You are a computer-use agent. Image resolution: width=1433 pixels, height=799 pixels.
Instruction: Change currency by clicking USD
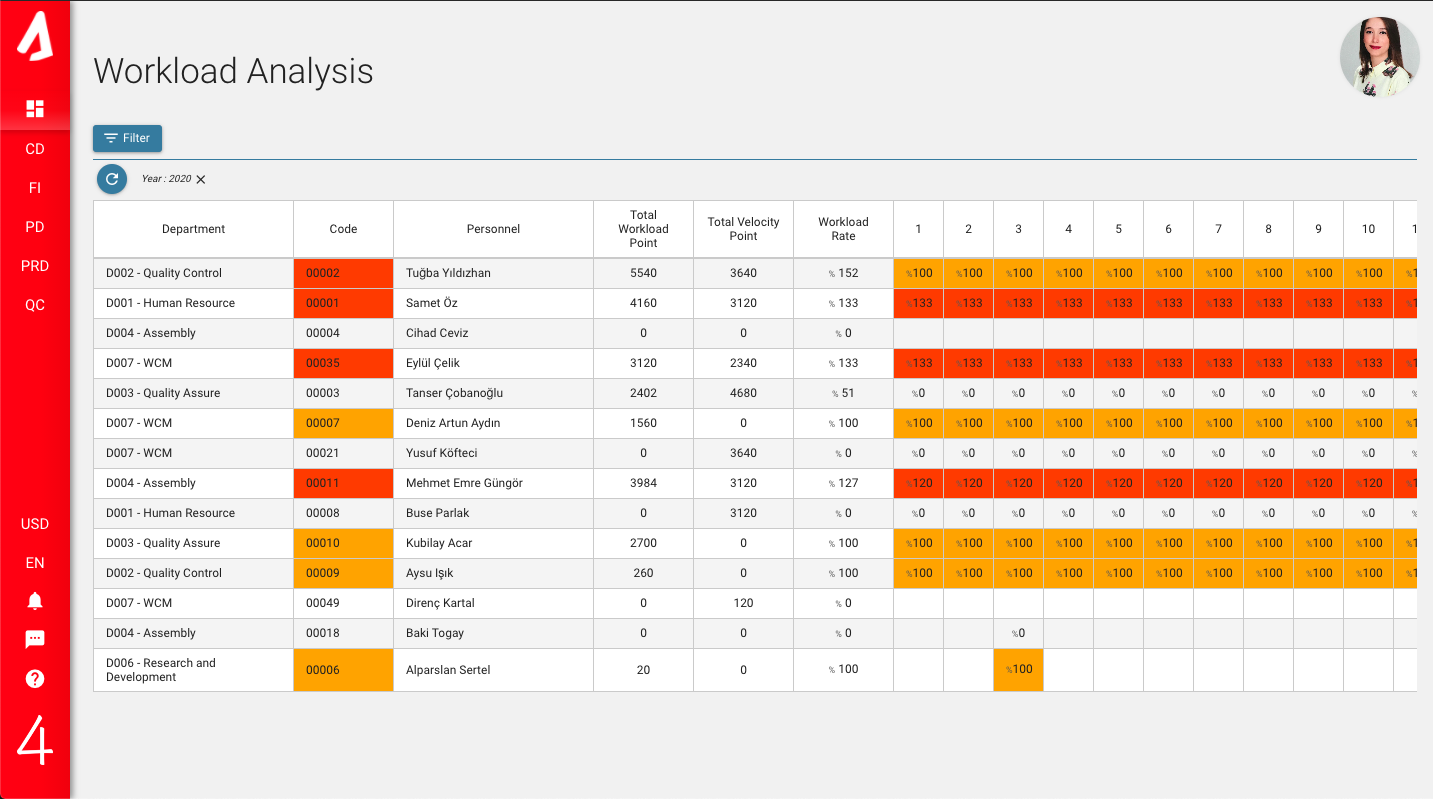34,523
